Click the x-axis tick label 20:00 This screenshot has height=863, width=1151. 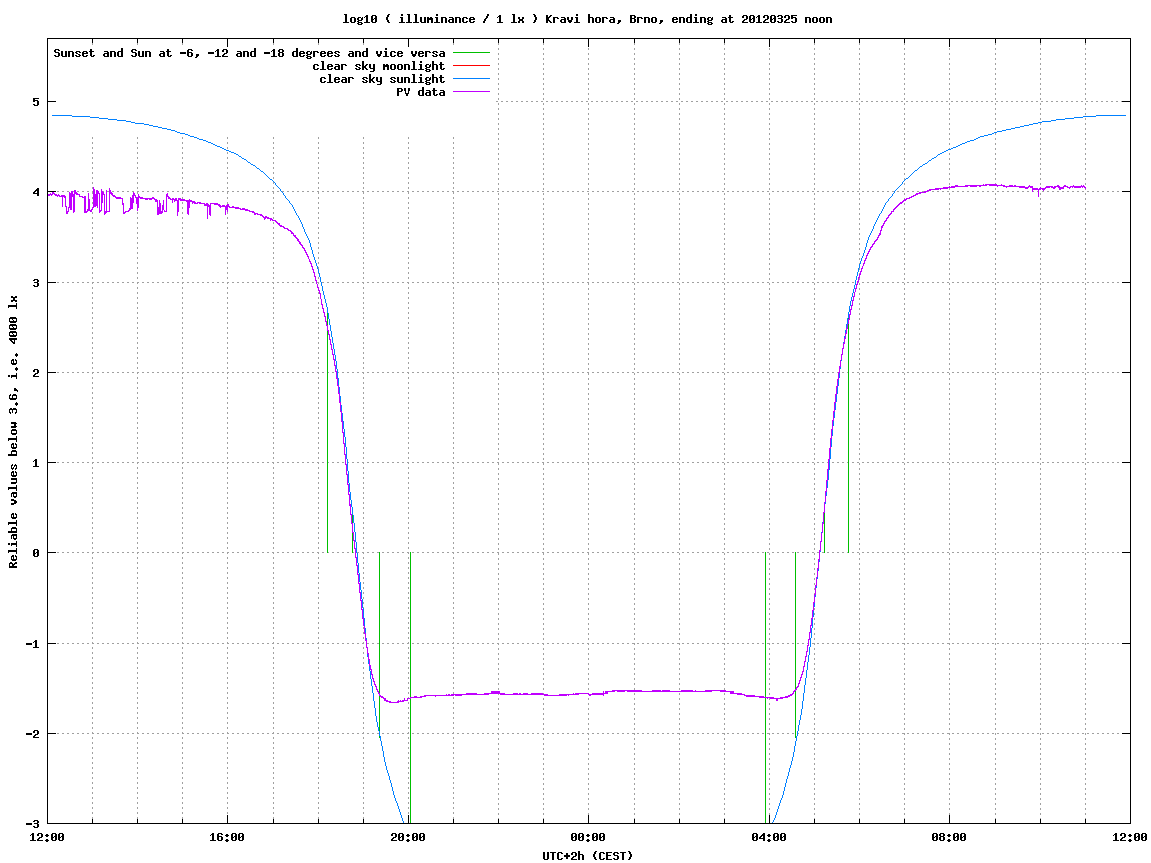tap(408, 837)
